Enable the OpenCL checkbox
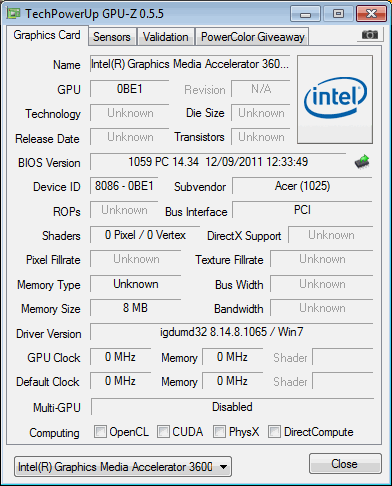Screen dimensions: 392x486 pos(100,431)
